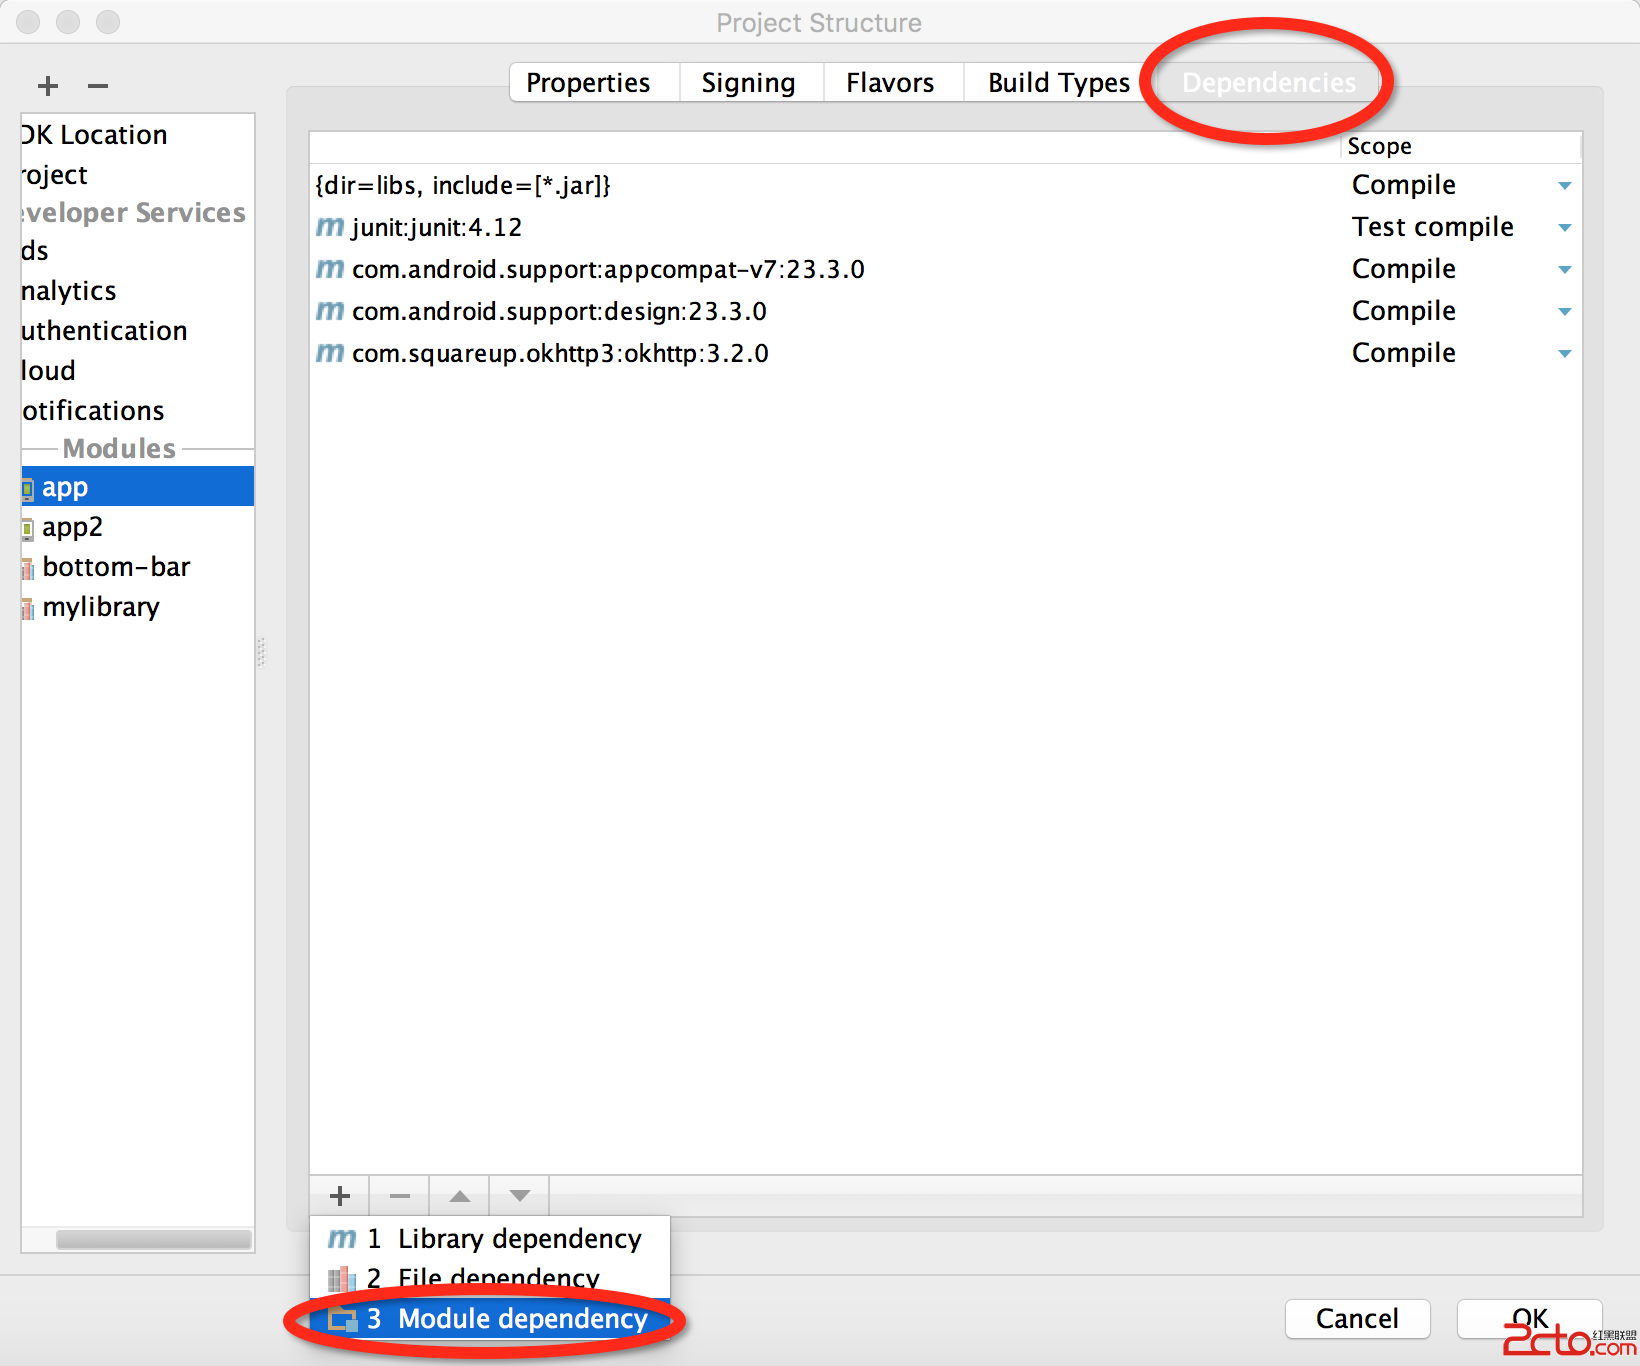
Task: Open the scope dropdown for support design:23.3.0
Action: 1565,312
